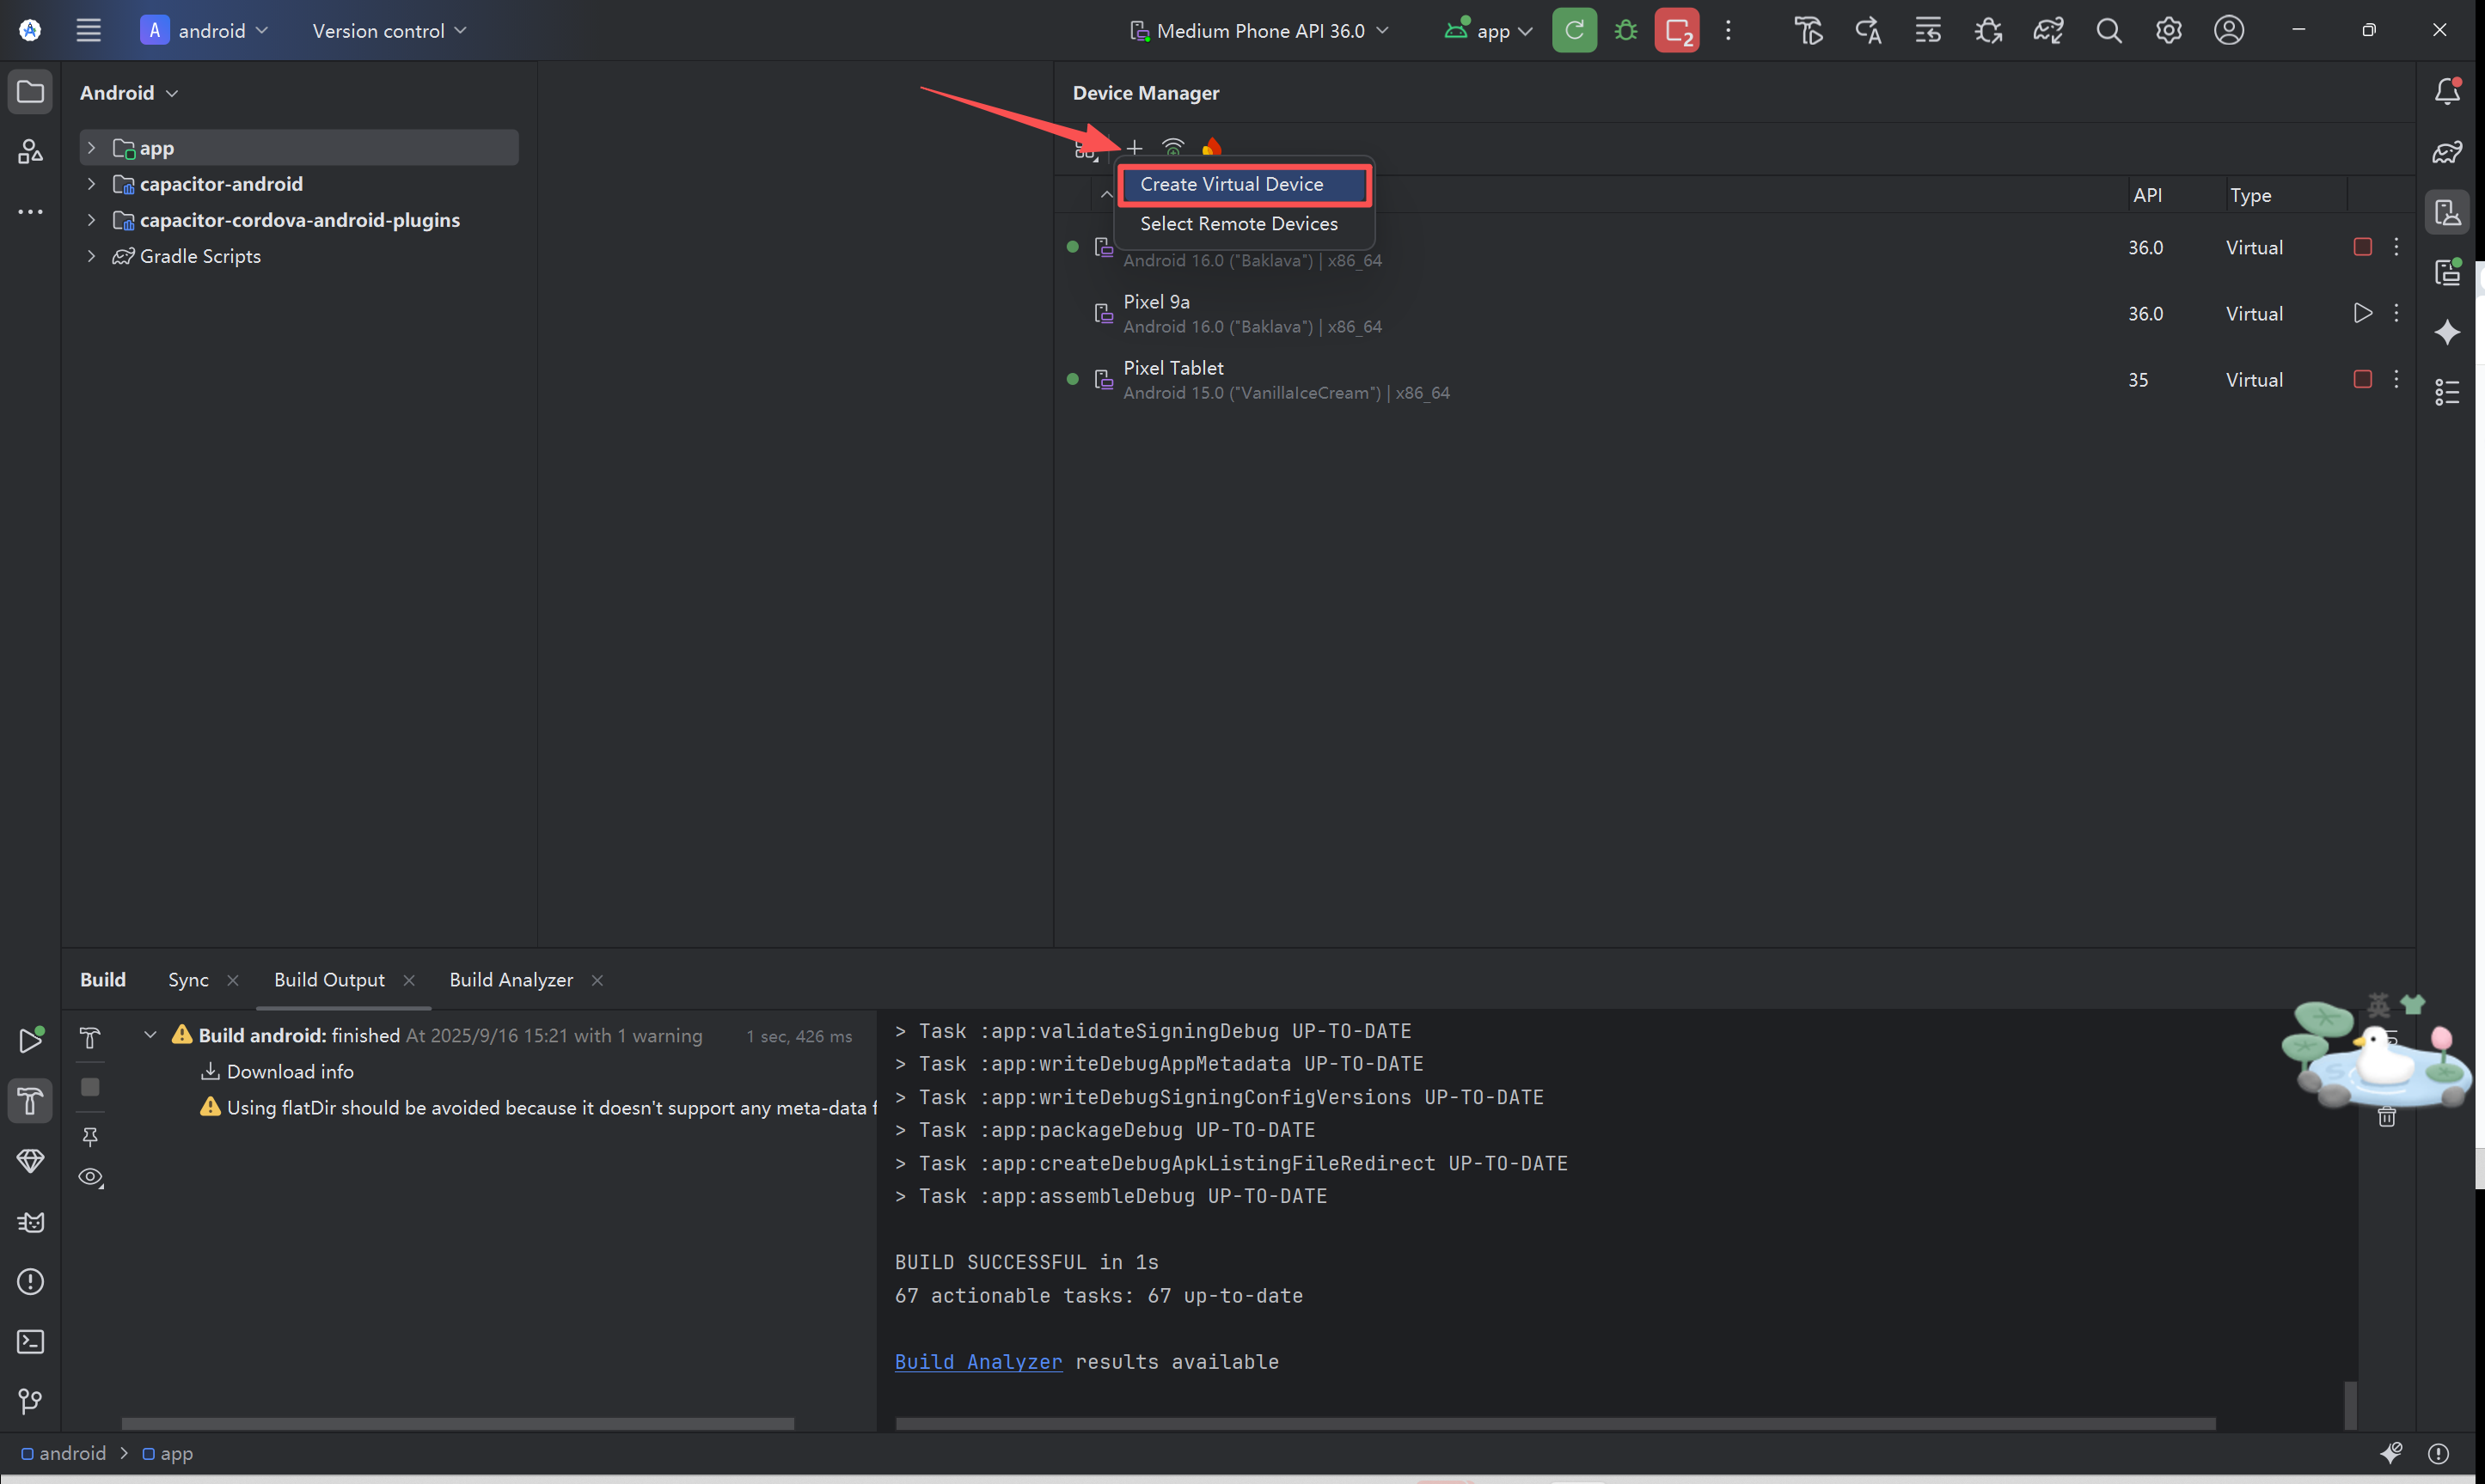Viewport: 2485px width, 1484px height.
Task: Expand the capacitor-android module node
Action: 91,184
